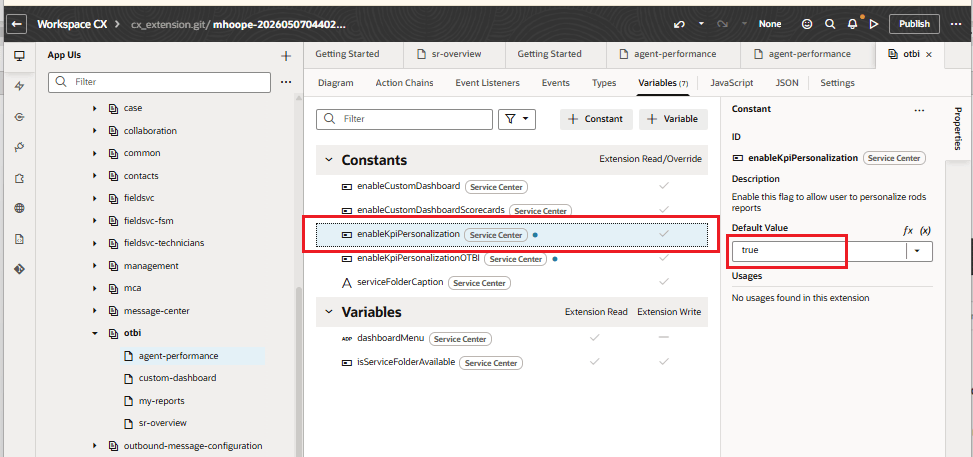Open the dropdown arrow next to undo
Screen dimensions: 973x457
pos(701,24)
